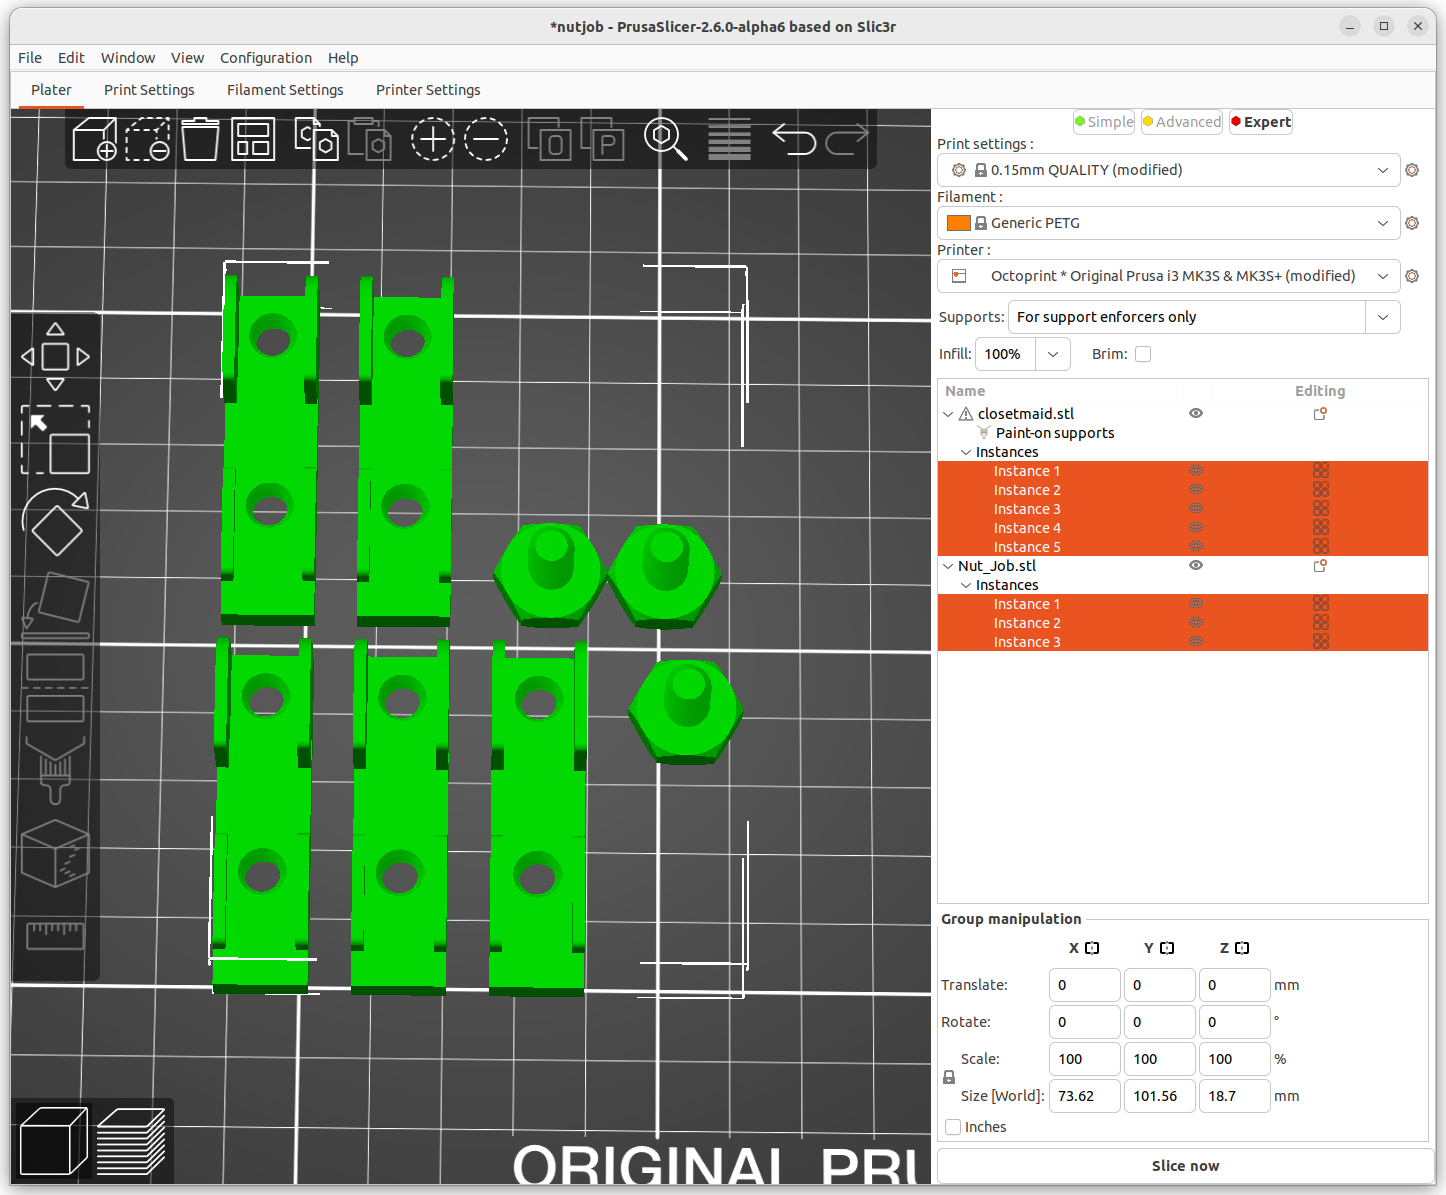The image size is (1446, 1195).
Task: Open the Supports dropdown
Action: point(1383,317)
